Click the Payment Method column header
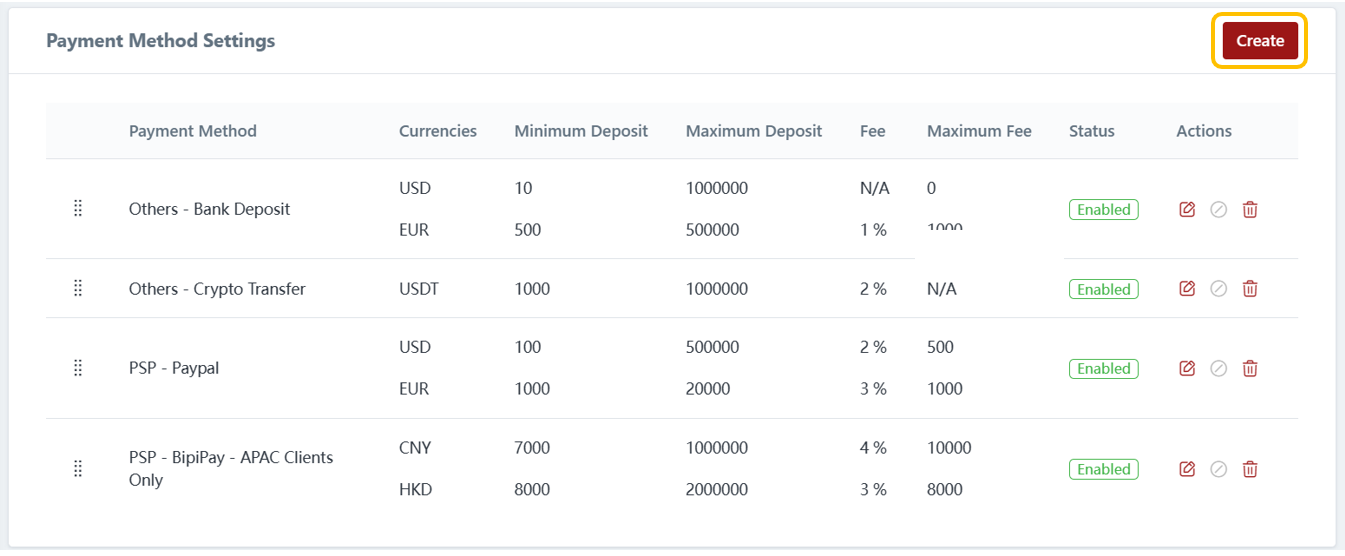Screen dimensions: 1345x556 pos(193,131)
